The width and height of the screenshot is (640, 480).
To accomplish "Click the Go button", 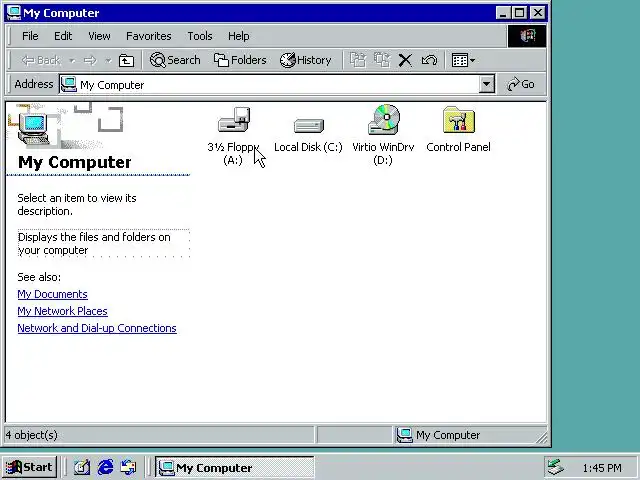I will (x=521, y=84).
